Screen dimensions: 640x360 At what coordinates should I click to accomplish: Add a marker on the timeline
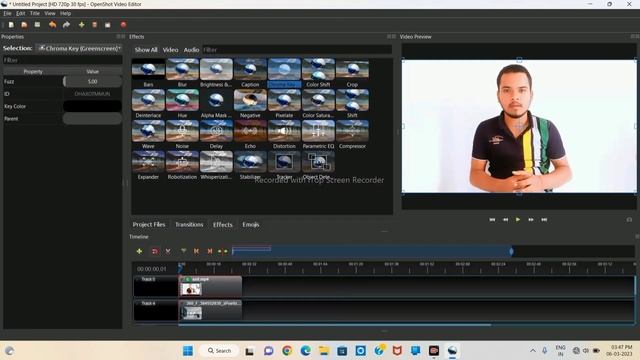coord(184,251)
